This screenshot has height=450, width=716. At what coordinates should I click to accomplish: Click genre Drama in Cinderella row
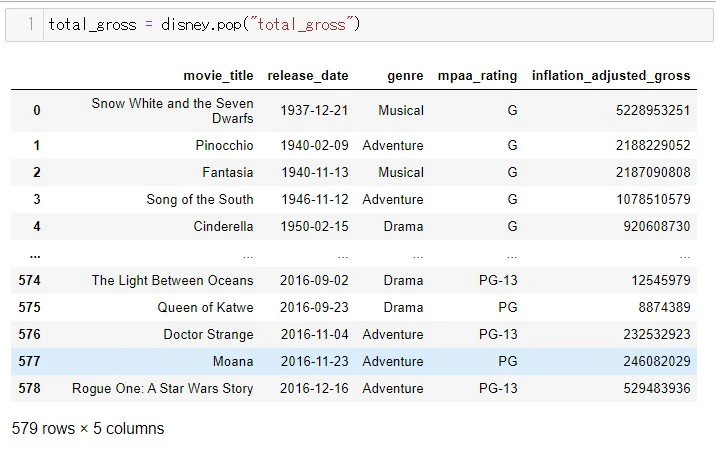403,226
